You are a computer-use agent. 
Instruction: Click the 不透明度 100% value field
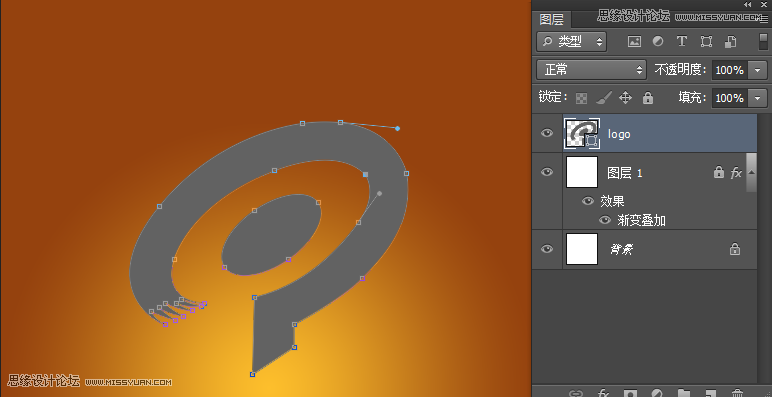click(x=730, y=70)
